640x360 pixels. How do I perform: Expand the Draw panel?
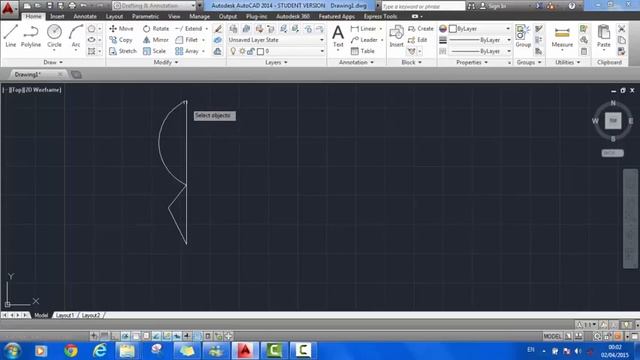coord(53,62)
